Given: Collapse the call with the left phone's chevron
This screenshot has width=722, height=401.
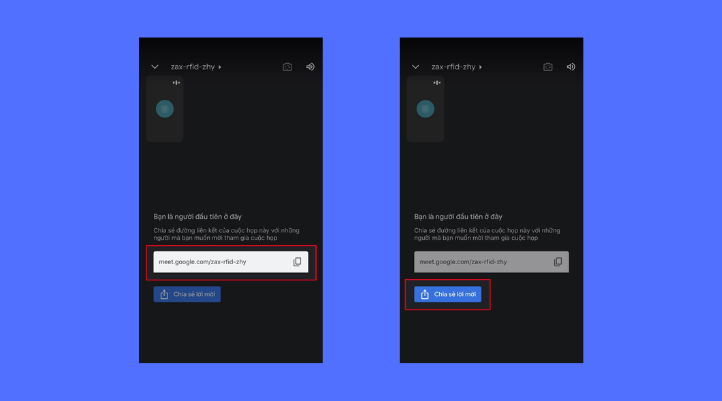Looking at the screenshot, I should [155, 67].
